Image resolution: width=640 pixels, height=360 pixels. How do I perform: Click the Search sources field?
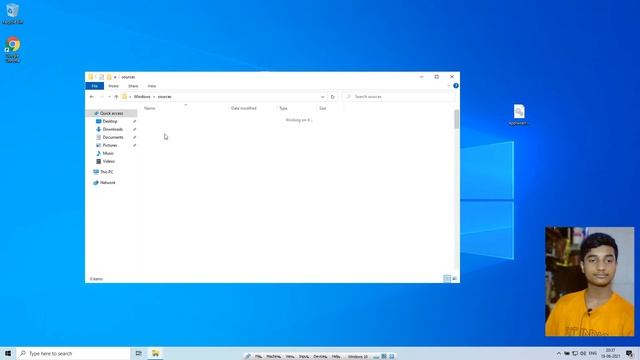(398, 97)
